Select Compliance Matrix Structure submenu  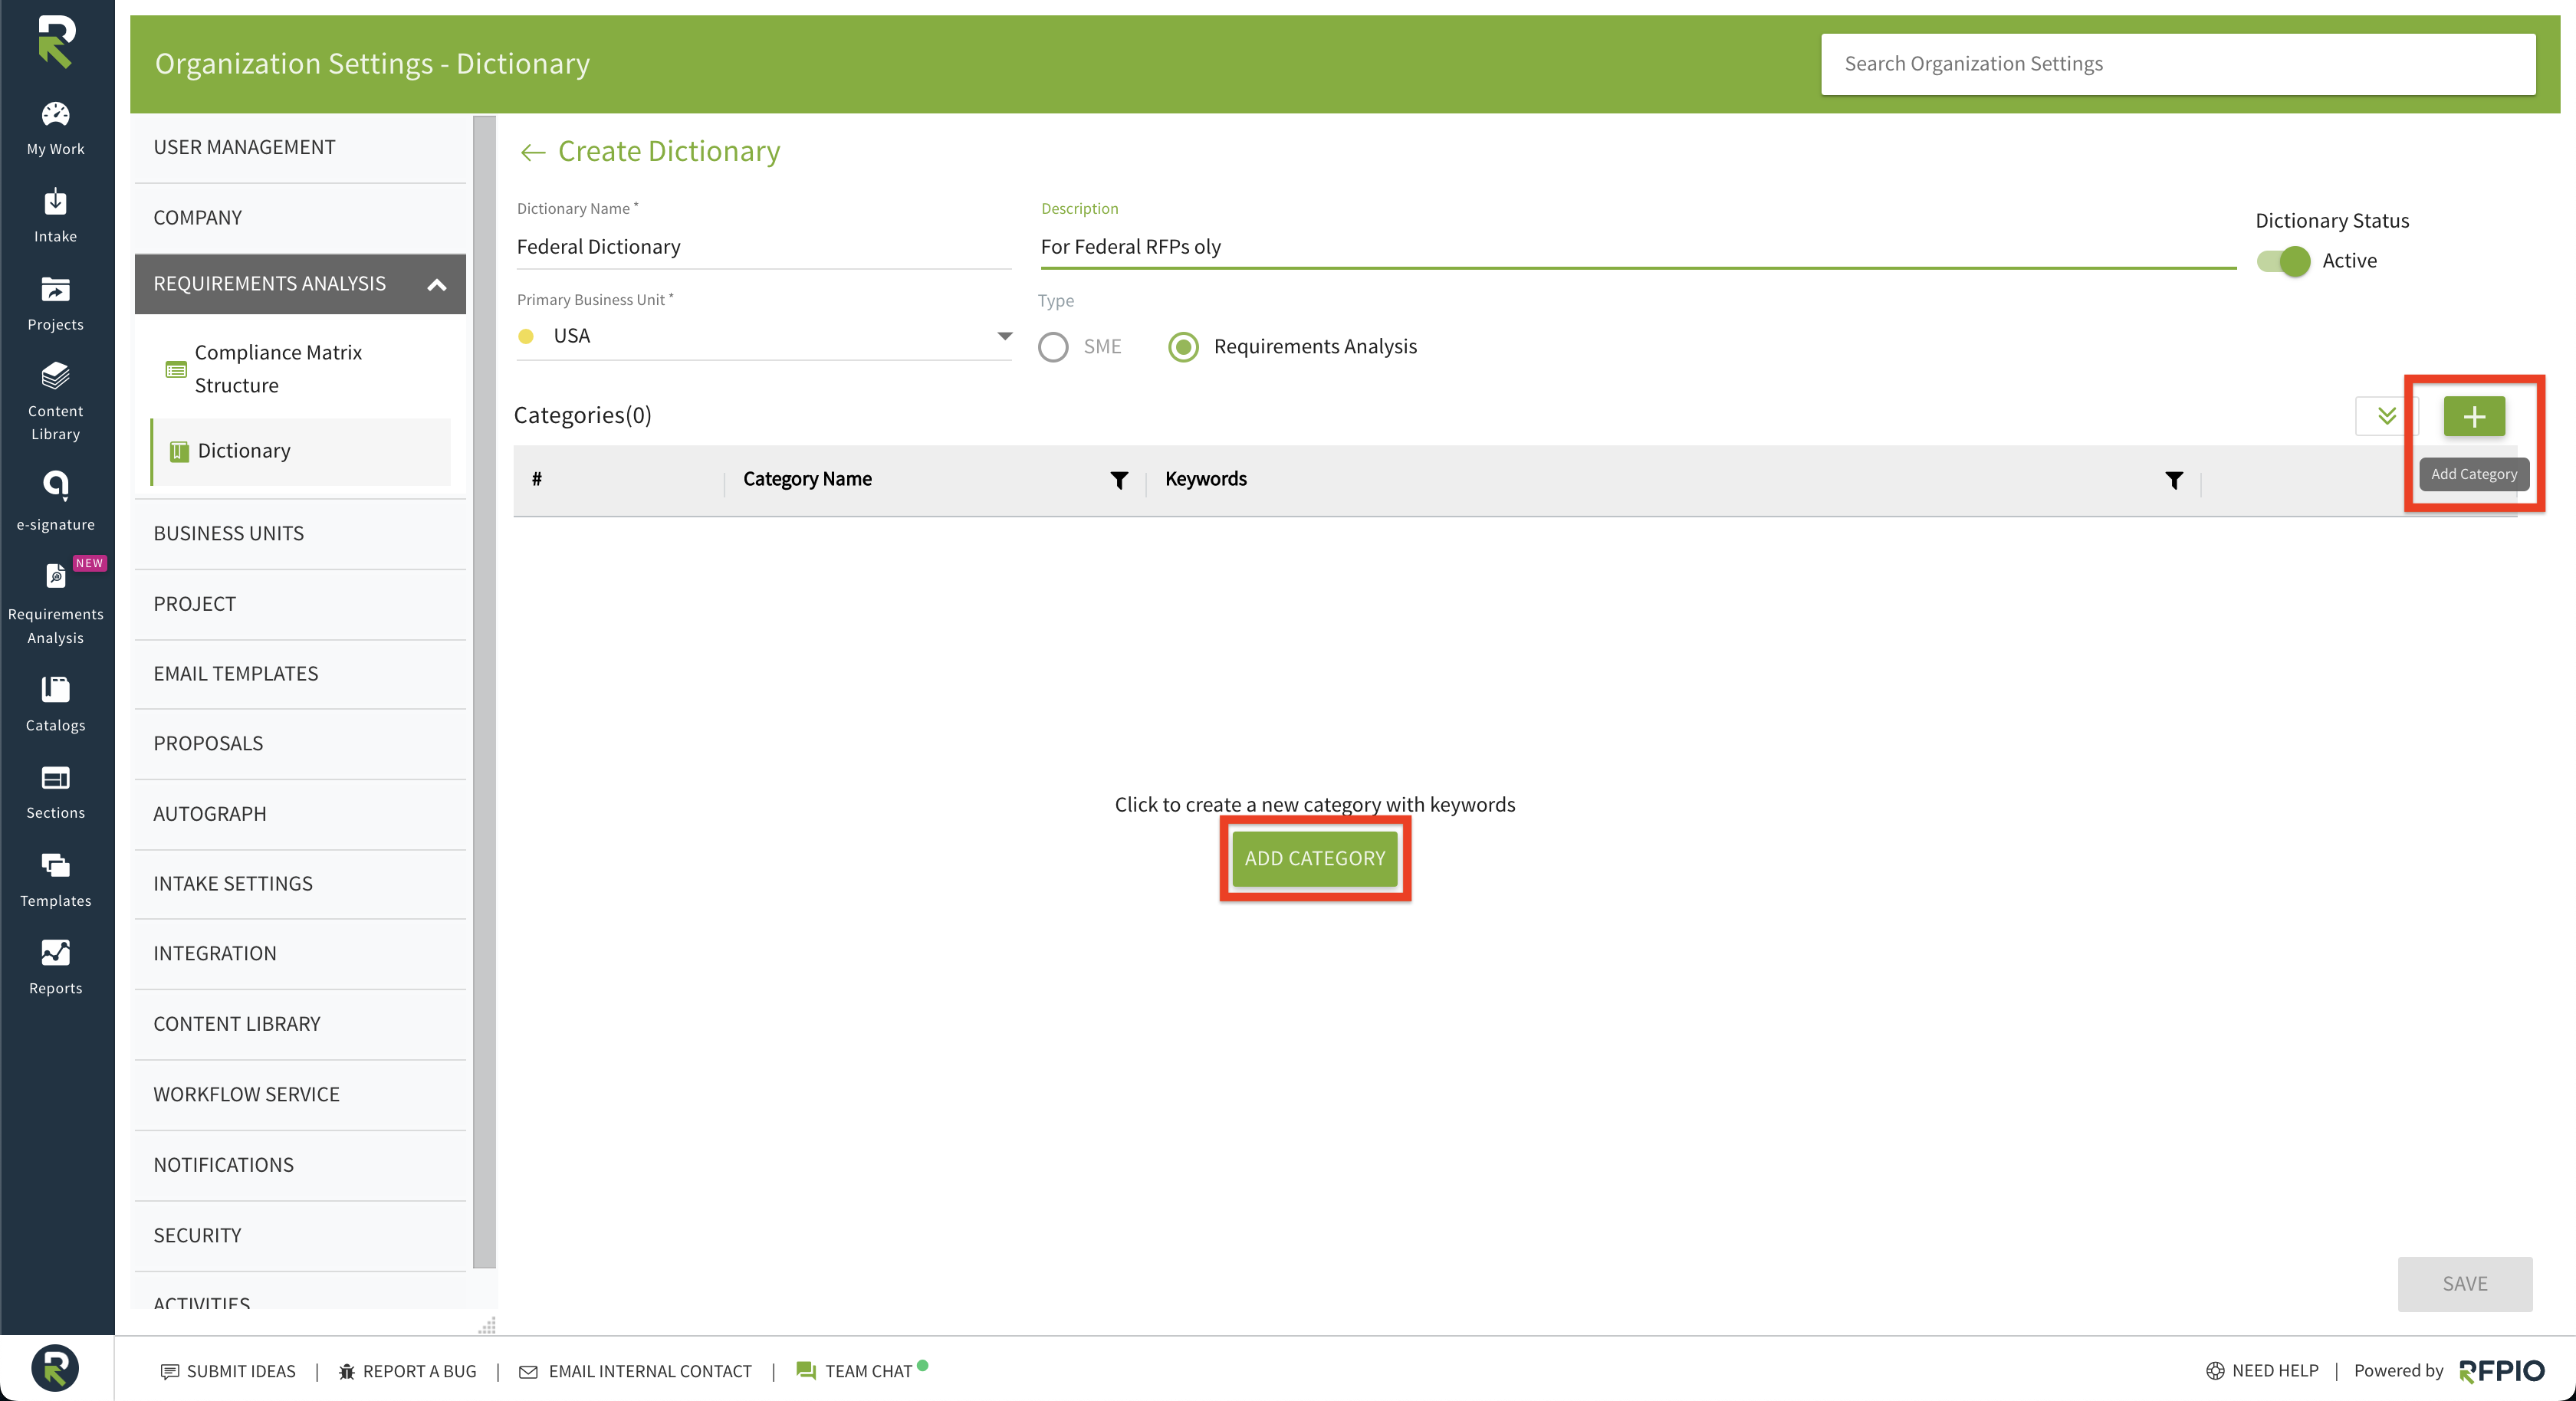[300, 369]
